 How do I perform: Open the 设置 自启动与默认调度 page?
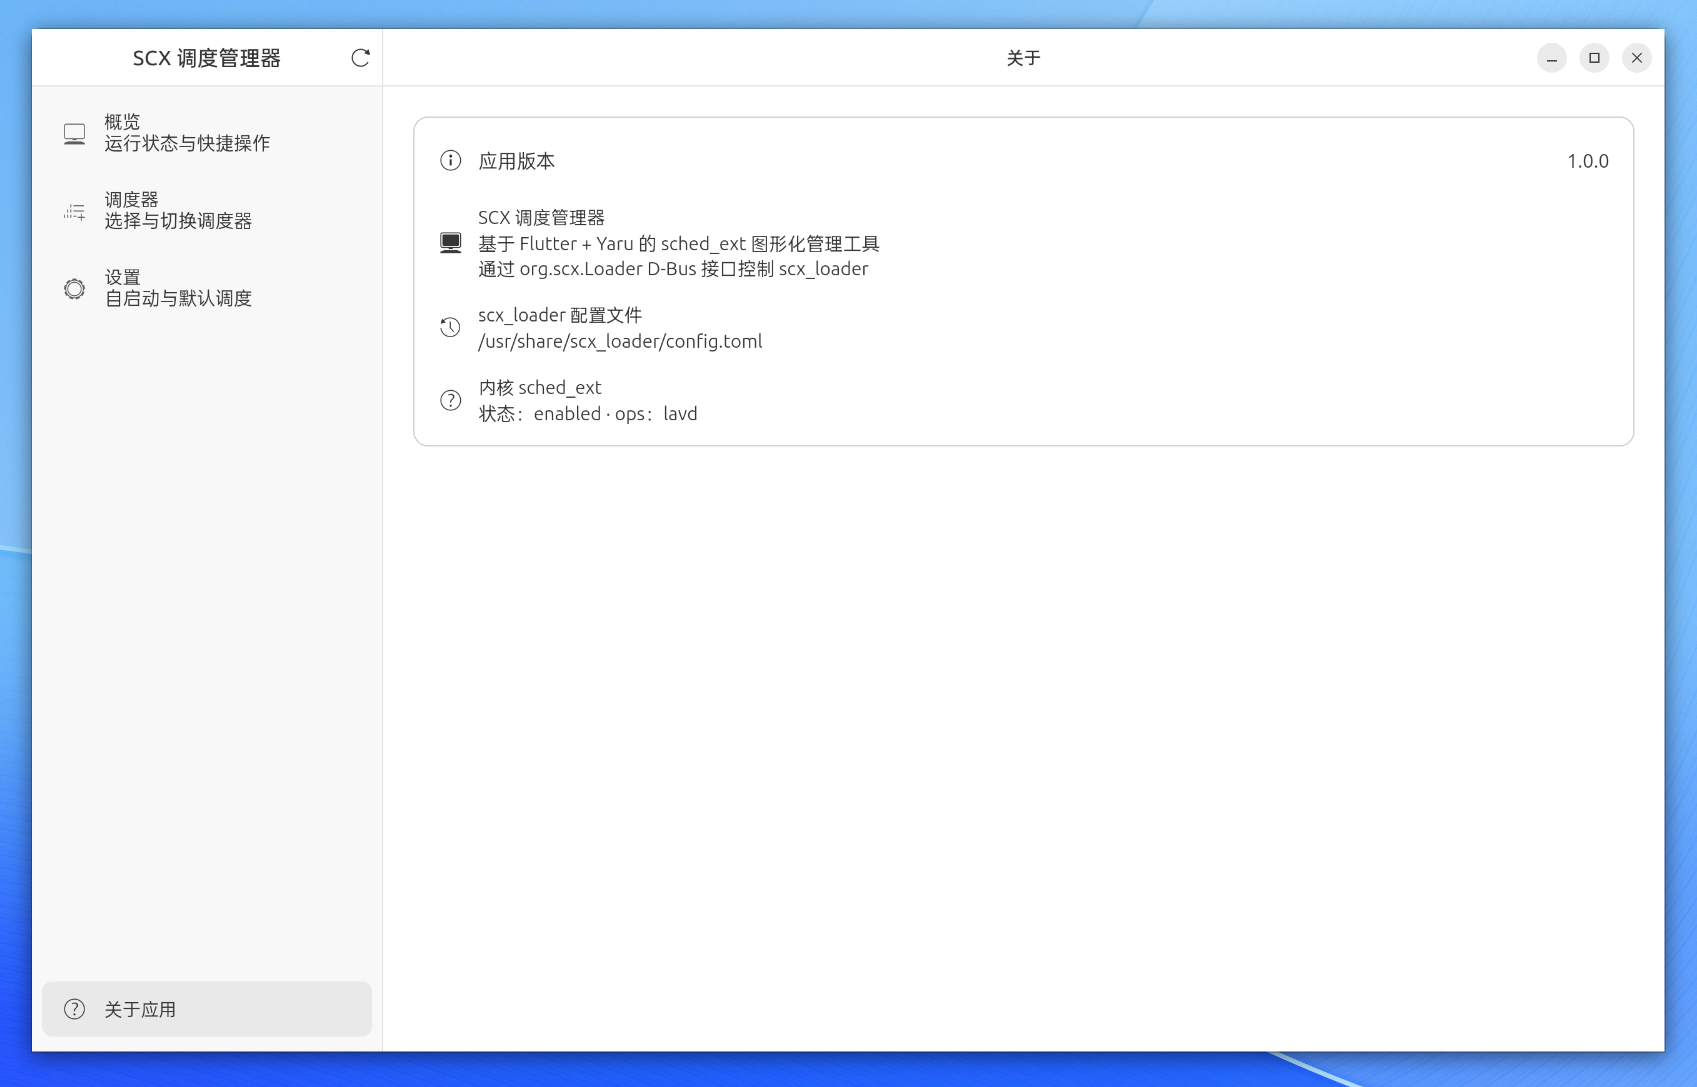207,289
